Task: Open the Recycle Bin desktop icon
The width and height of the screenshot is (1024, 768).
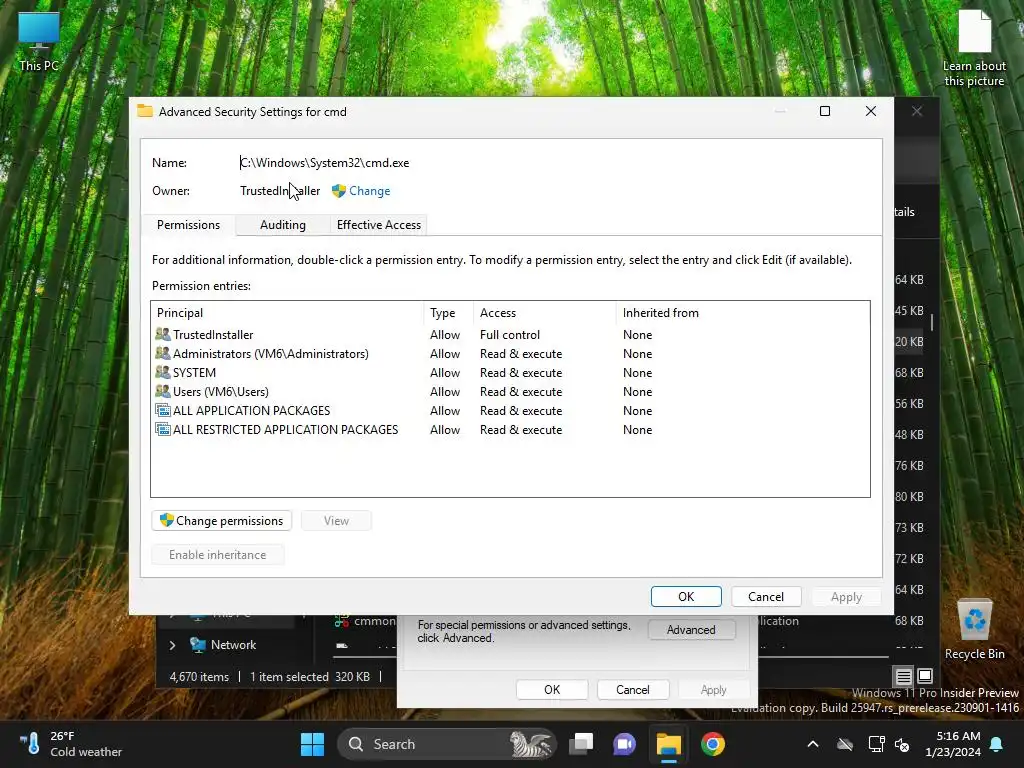Action: point(974,629)
